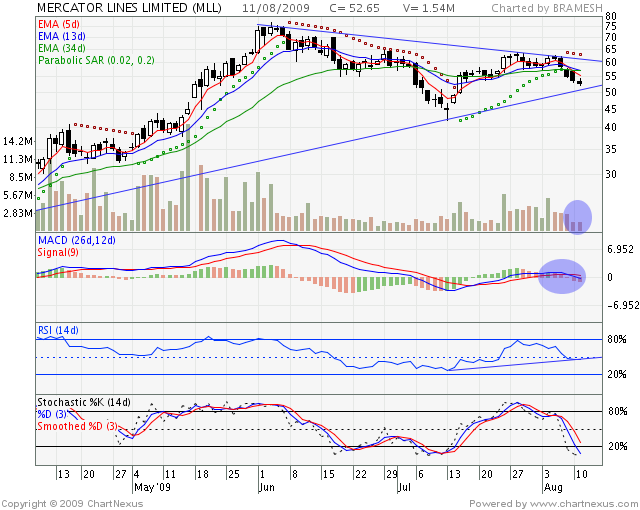Click the 14.2M volume axis label
The width and height of the screenshot is (640, 510).
pos(18,142)
